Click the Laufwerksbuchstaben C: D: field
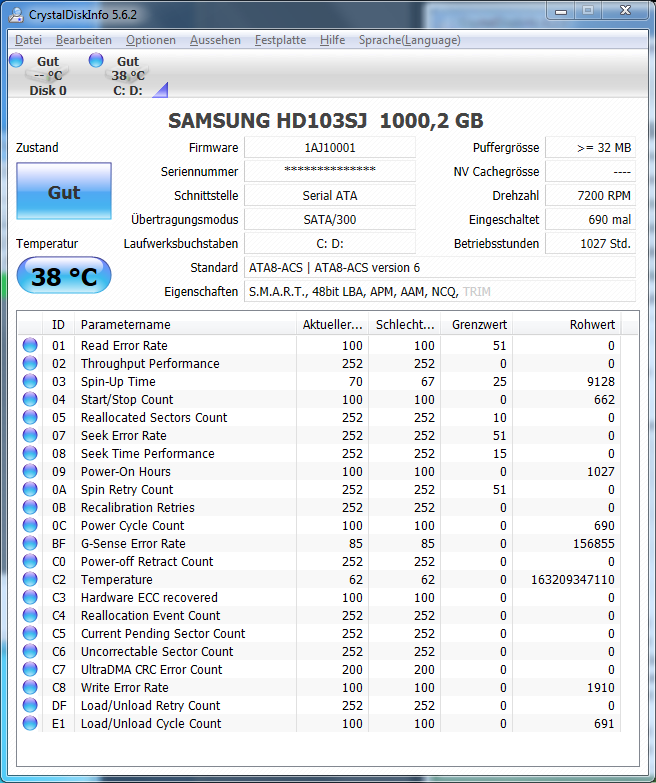656x783 pixels. coord(330,243)
